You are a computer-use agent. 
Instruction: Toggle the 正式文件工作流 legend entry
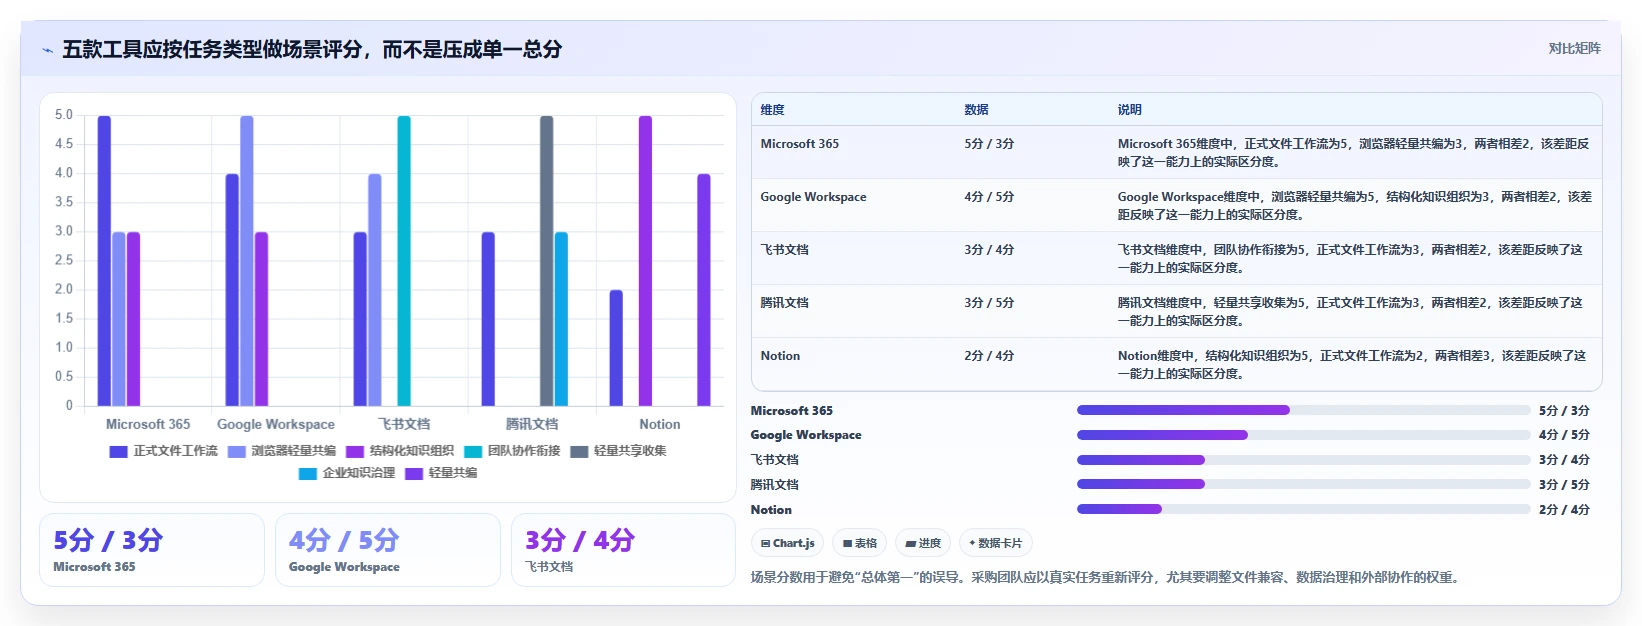pos(164,451)
